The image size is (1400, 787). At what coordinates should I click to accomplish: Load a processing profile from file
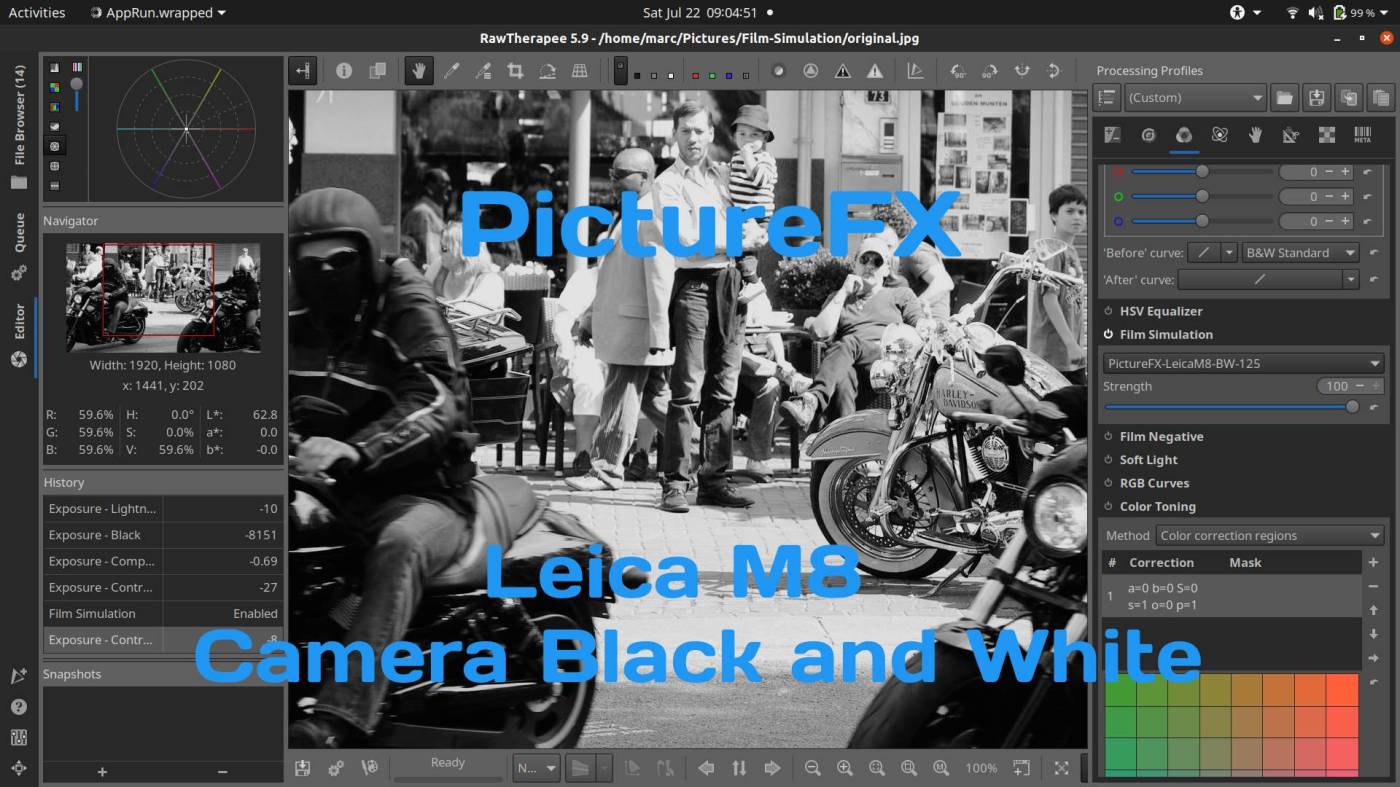[1285, 98]
